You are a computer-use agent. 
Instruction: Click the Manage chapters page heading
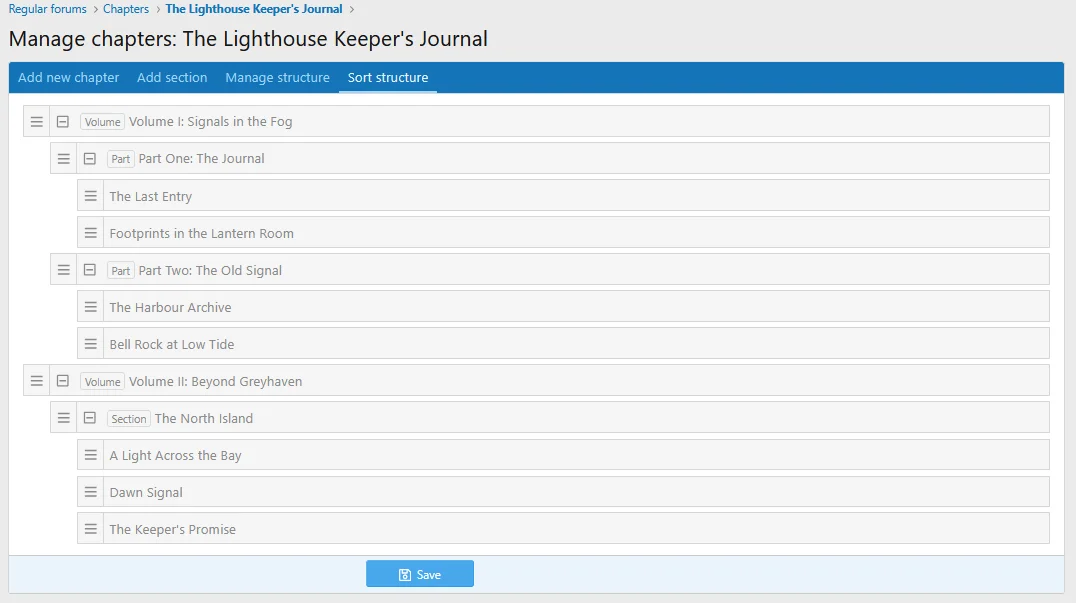248,39
